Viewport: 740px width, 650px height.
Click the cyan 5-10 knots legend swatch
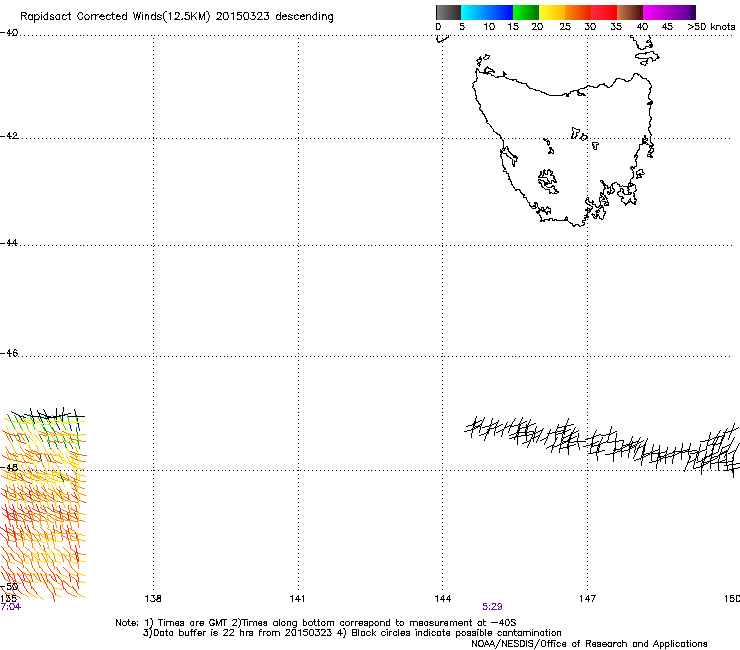(474, 12)
